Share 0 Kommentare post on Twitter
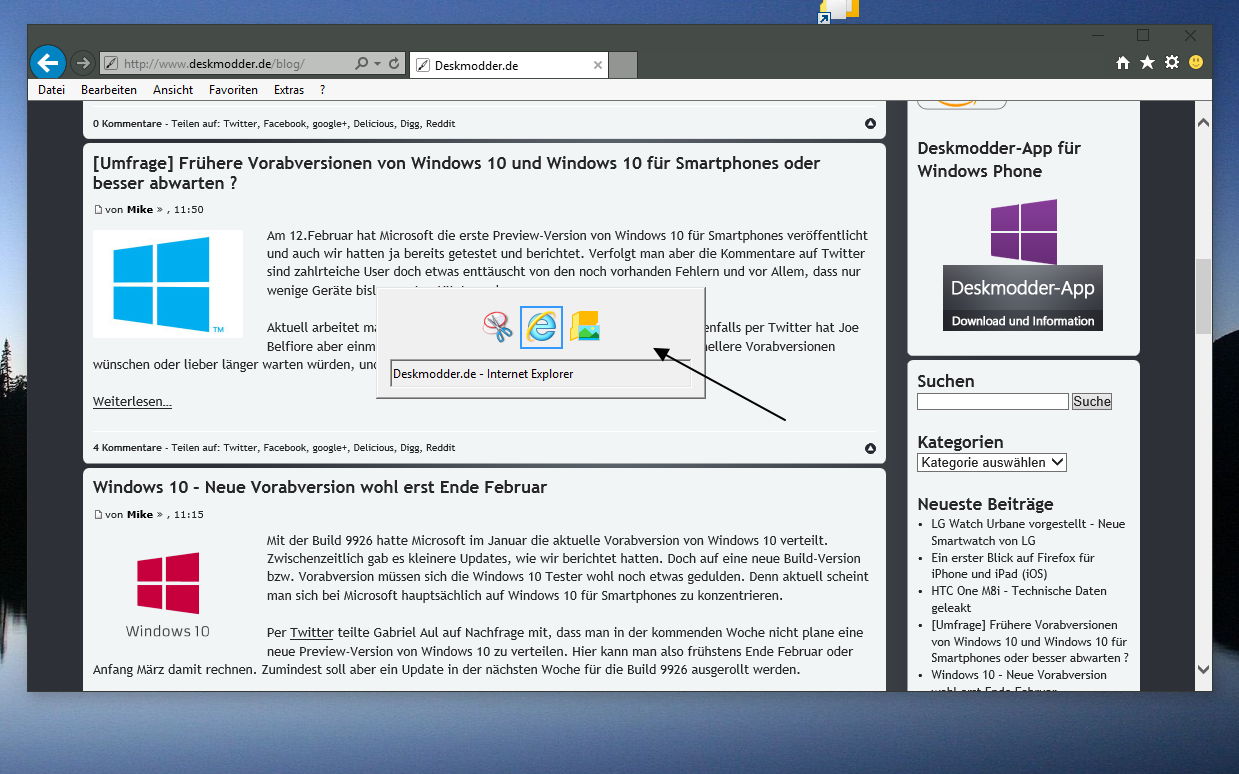 pyautogui.click(x=240, y=124)
